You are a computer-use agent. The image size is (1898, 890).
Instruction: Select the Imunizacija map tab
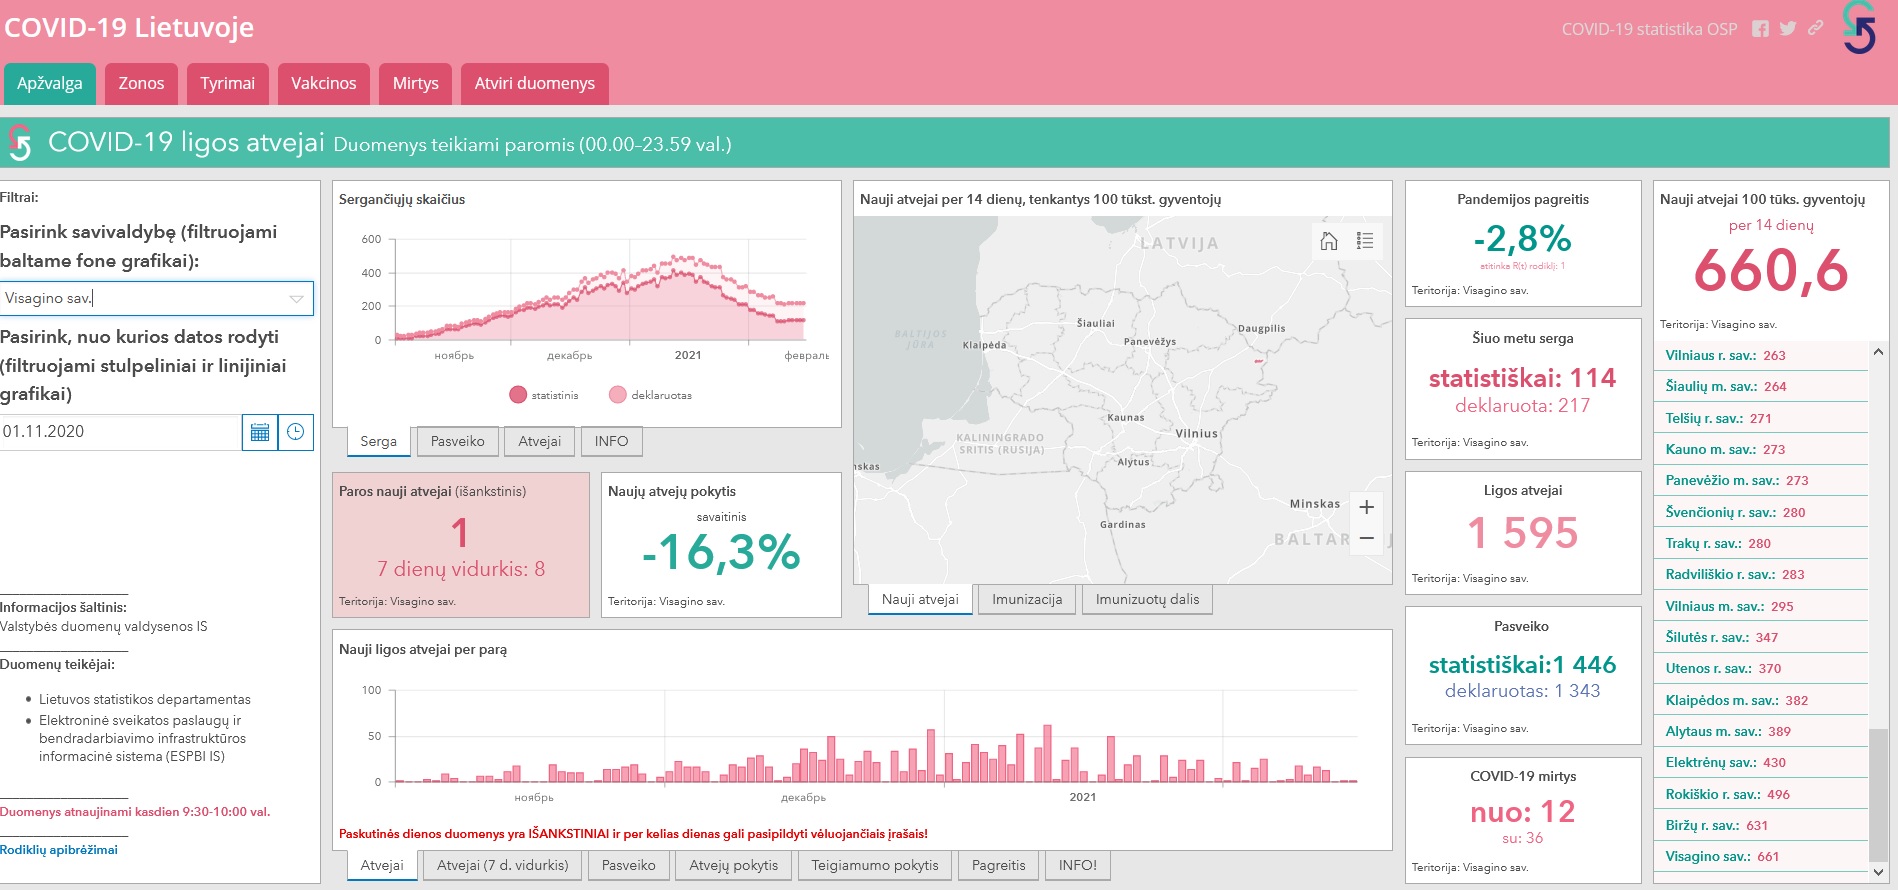pos(1026,599)
